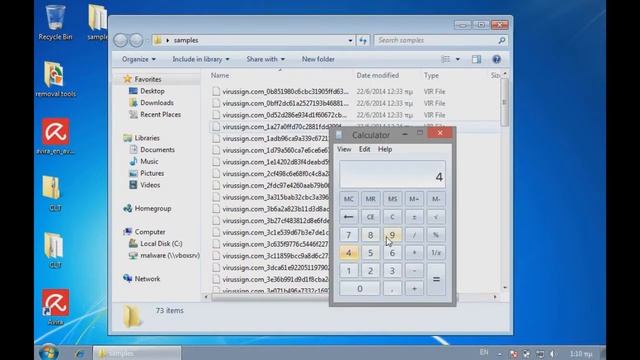
Task: Click the calculator digit 8 key
Action: click(371, 235)
